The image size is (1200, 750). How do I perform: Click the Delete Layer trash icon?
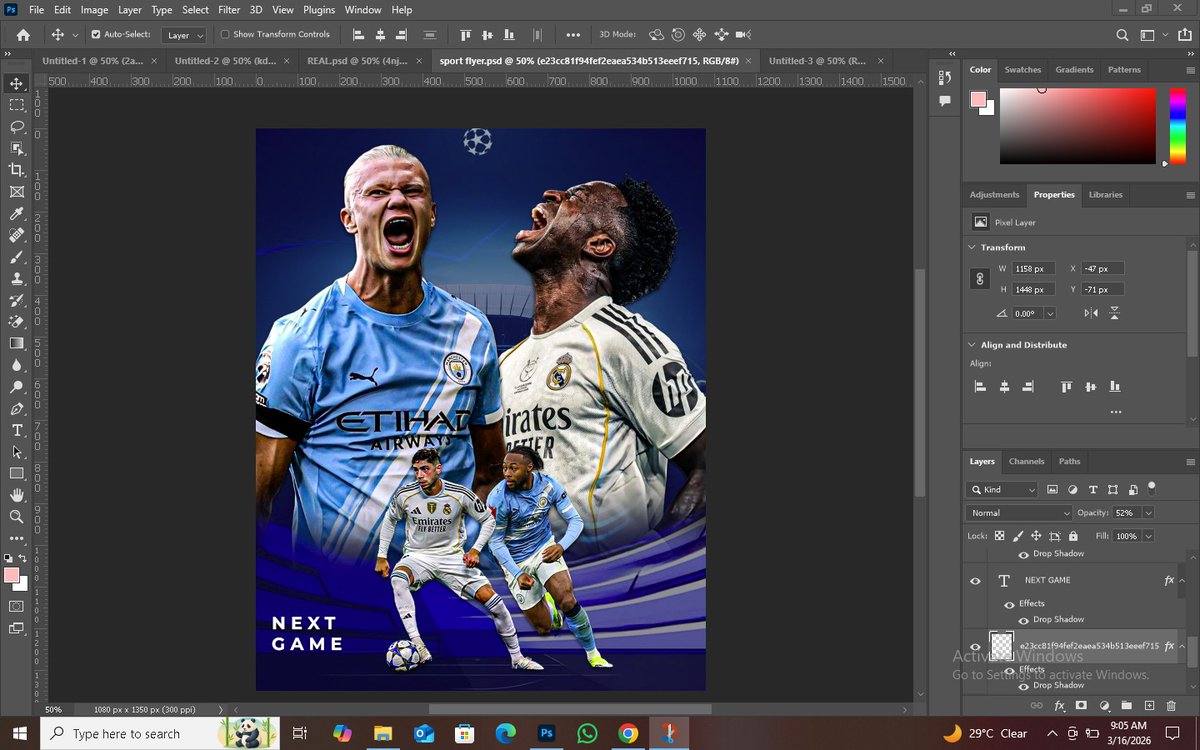click(1172, 706)
